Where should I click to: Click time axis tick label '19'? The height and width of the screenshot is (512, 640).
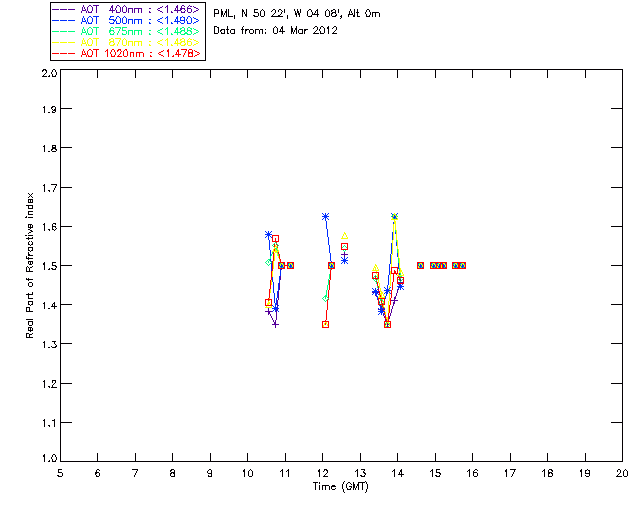tap(585, 473)
